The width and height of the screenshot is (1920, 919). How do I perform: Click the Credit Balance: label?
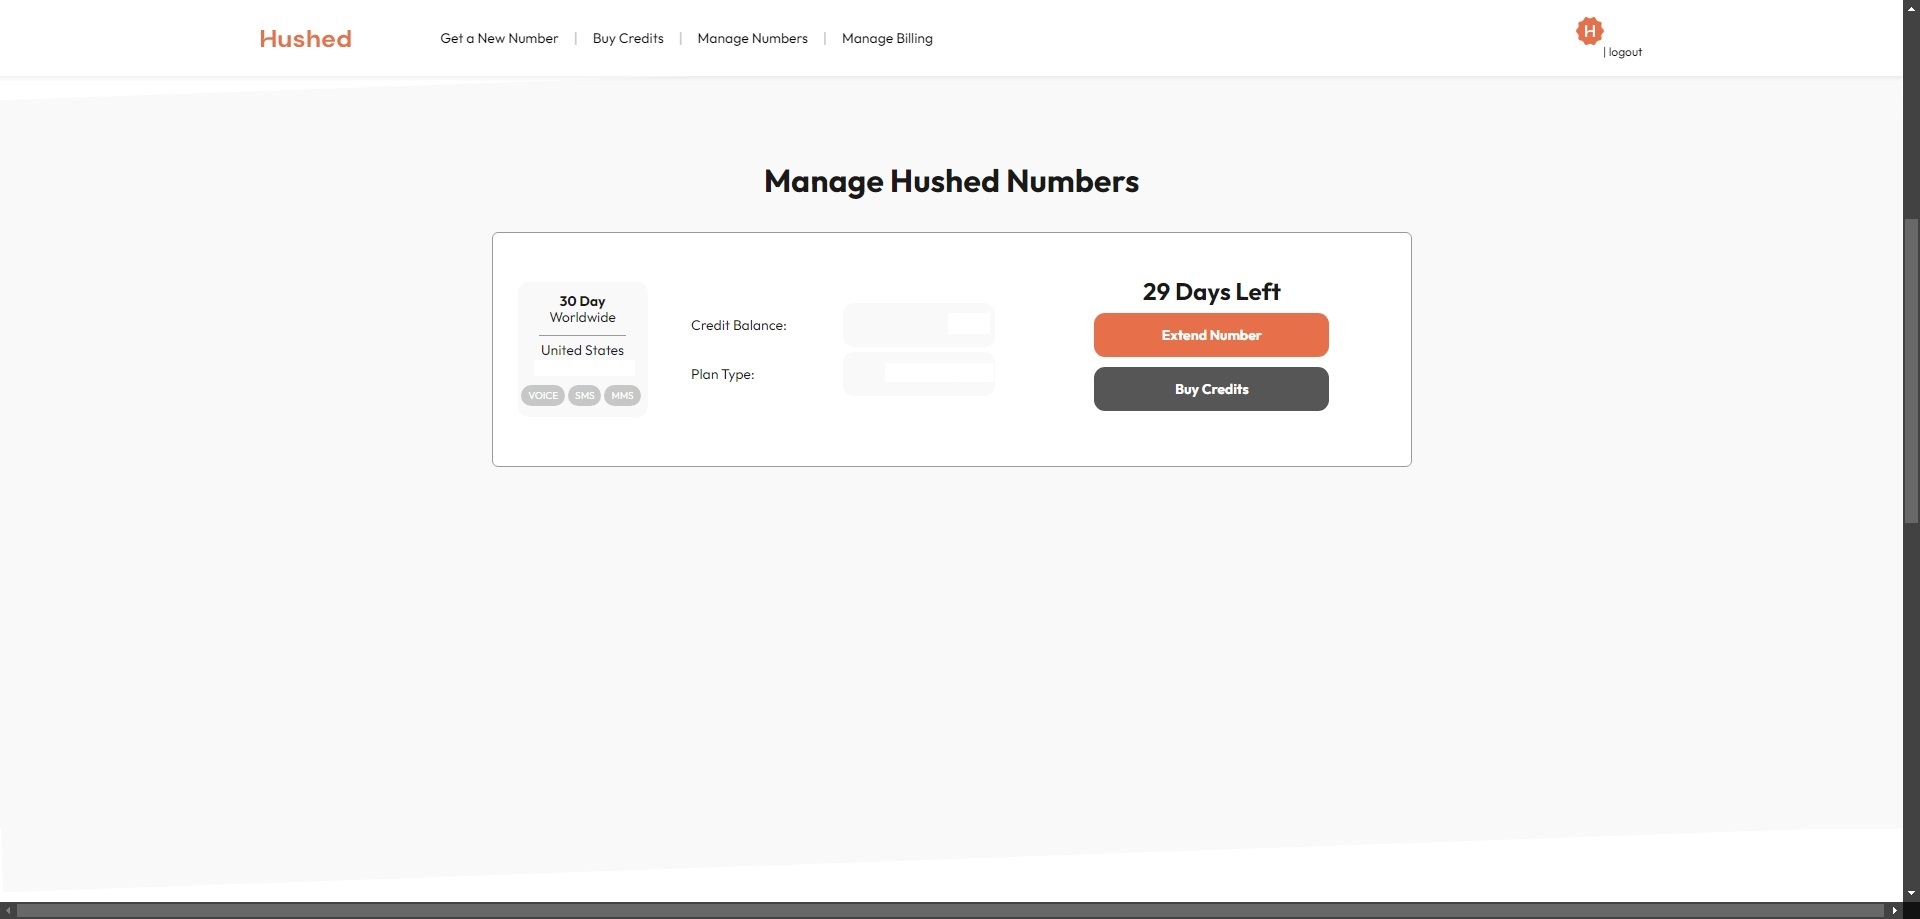tap(739, 325)
